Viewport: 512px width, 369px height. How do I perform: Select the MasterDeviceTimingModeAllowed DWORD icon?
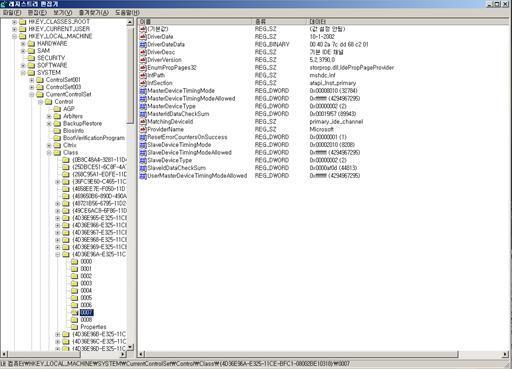143,98
